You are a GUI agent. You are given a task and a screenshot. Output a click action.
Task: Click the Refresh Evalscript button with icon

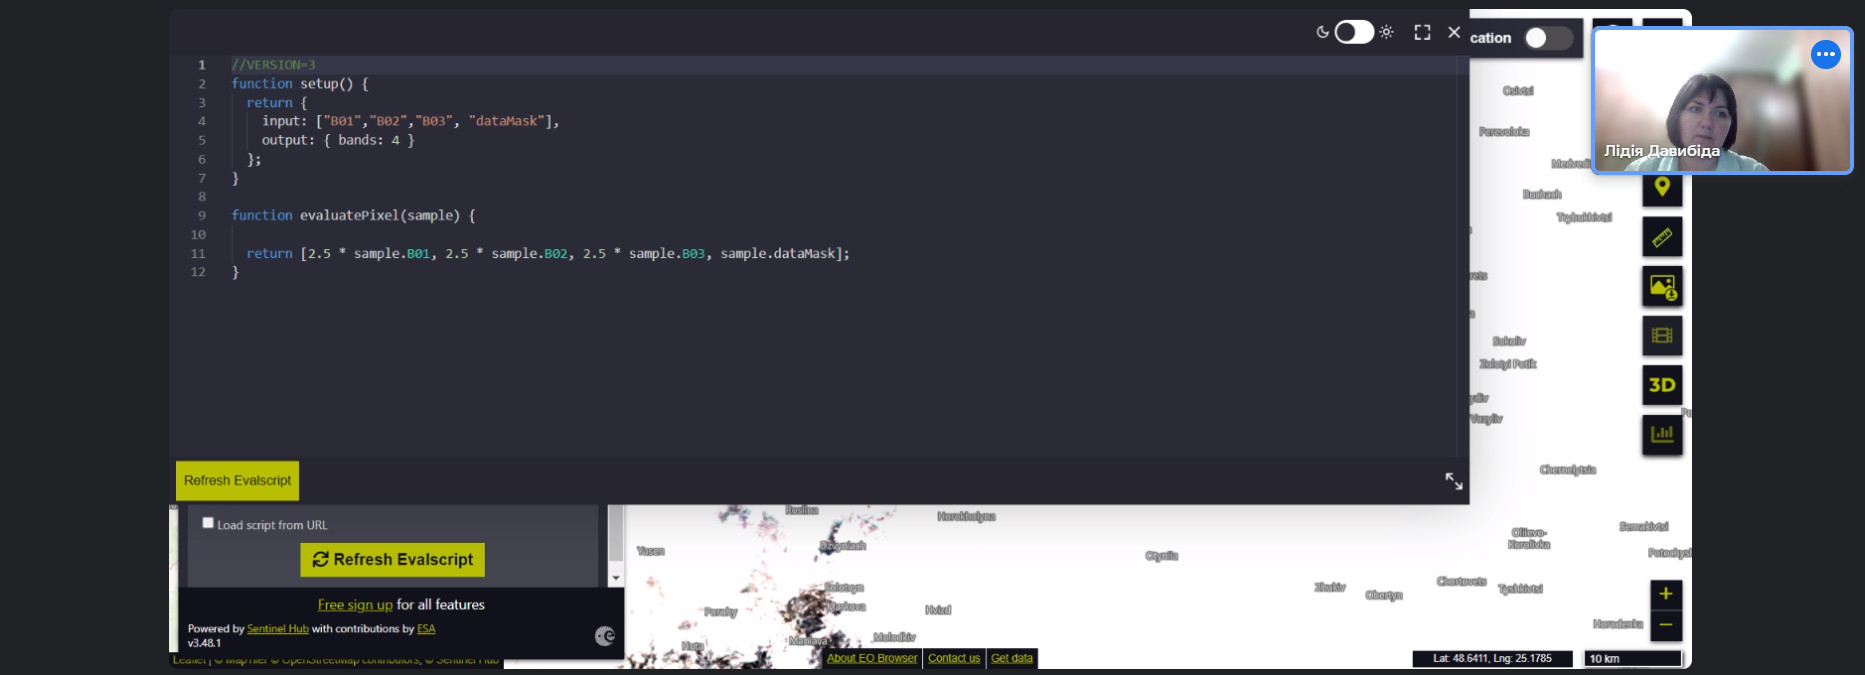pyautogui.click(x=392, y=560)
